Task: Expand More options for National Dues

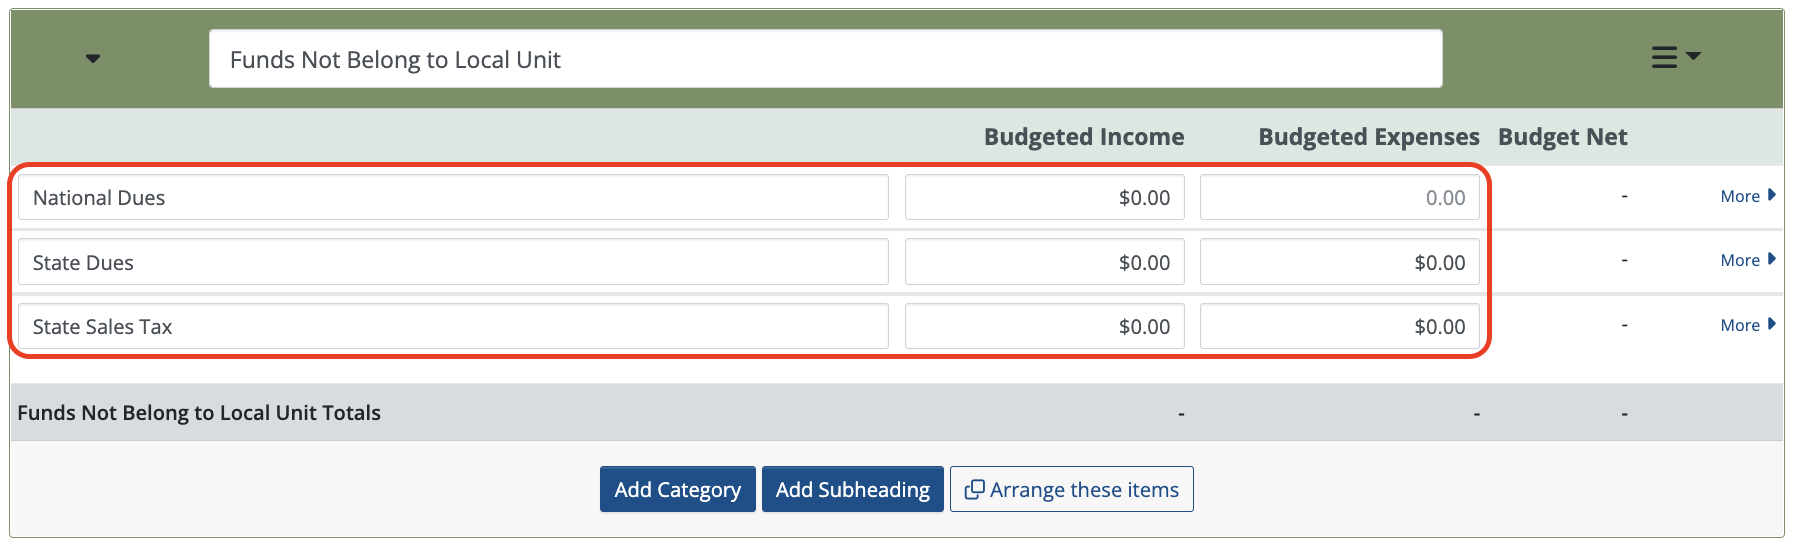Action: point(1748,196)
